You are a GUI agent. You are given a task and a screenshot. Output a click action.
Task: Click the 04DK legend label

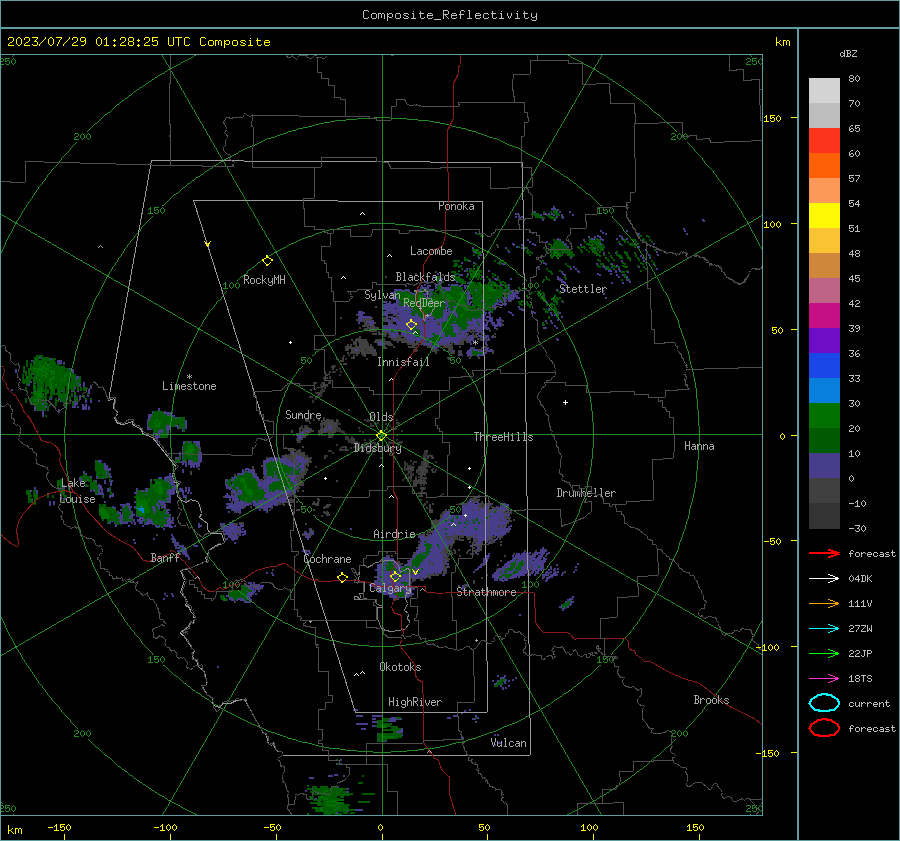pos(860,579)
